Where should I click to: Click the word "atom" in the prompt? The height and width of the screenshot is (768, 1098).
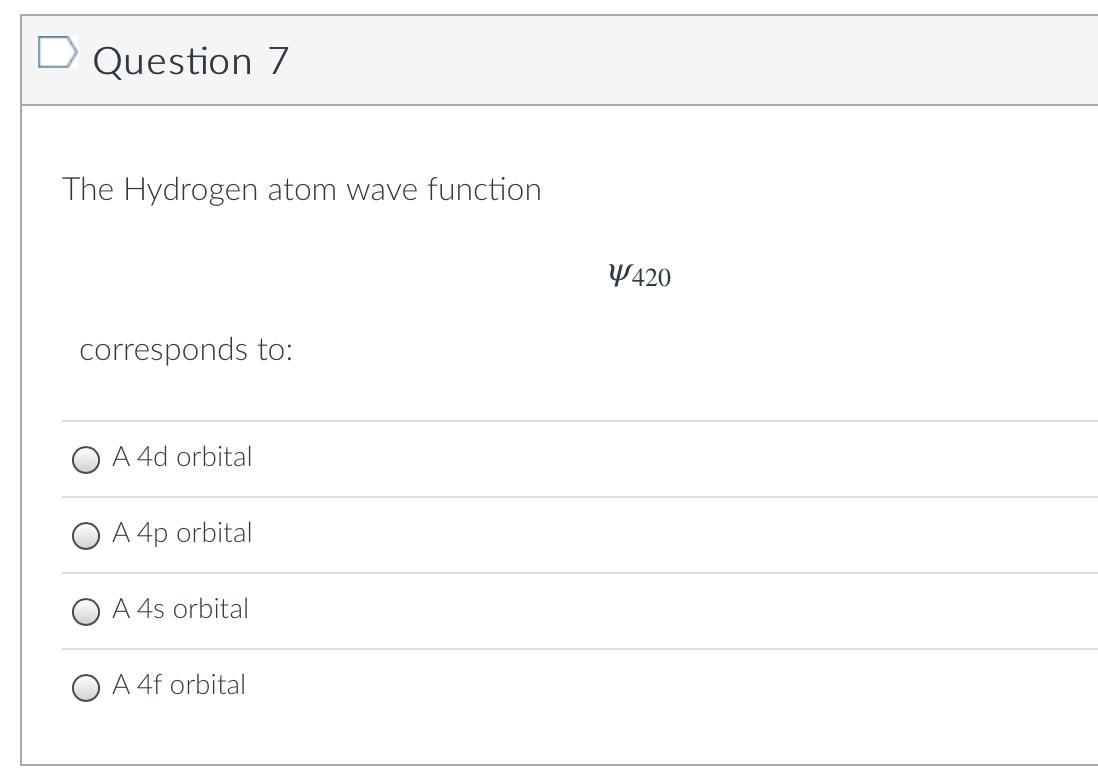(x=302, y=189)
